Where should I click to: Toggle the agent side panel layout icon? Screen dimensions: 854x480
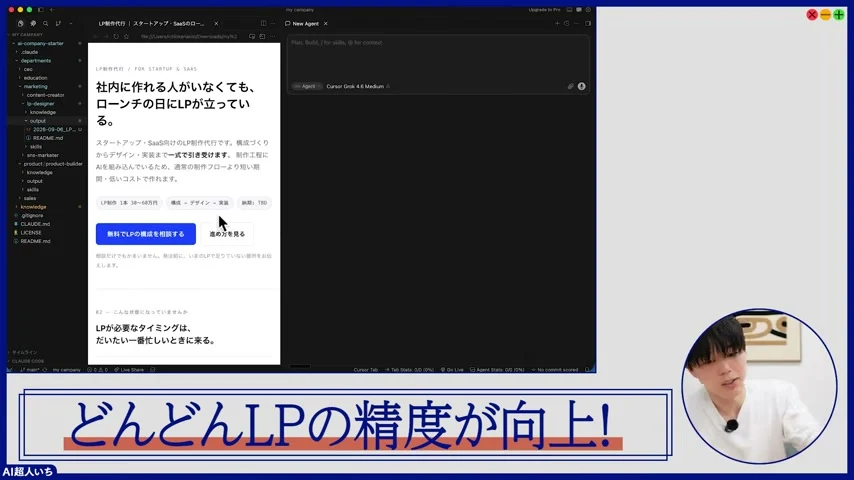point(588,23)
